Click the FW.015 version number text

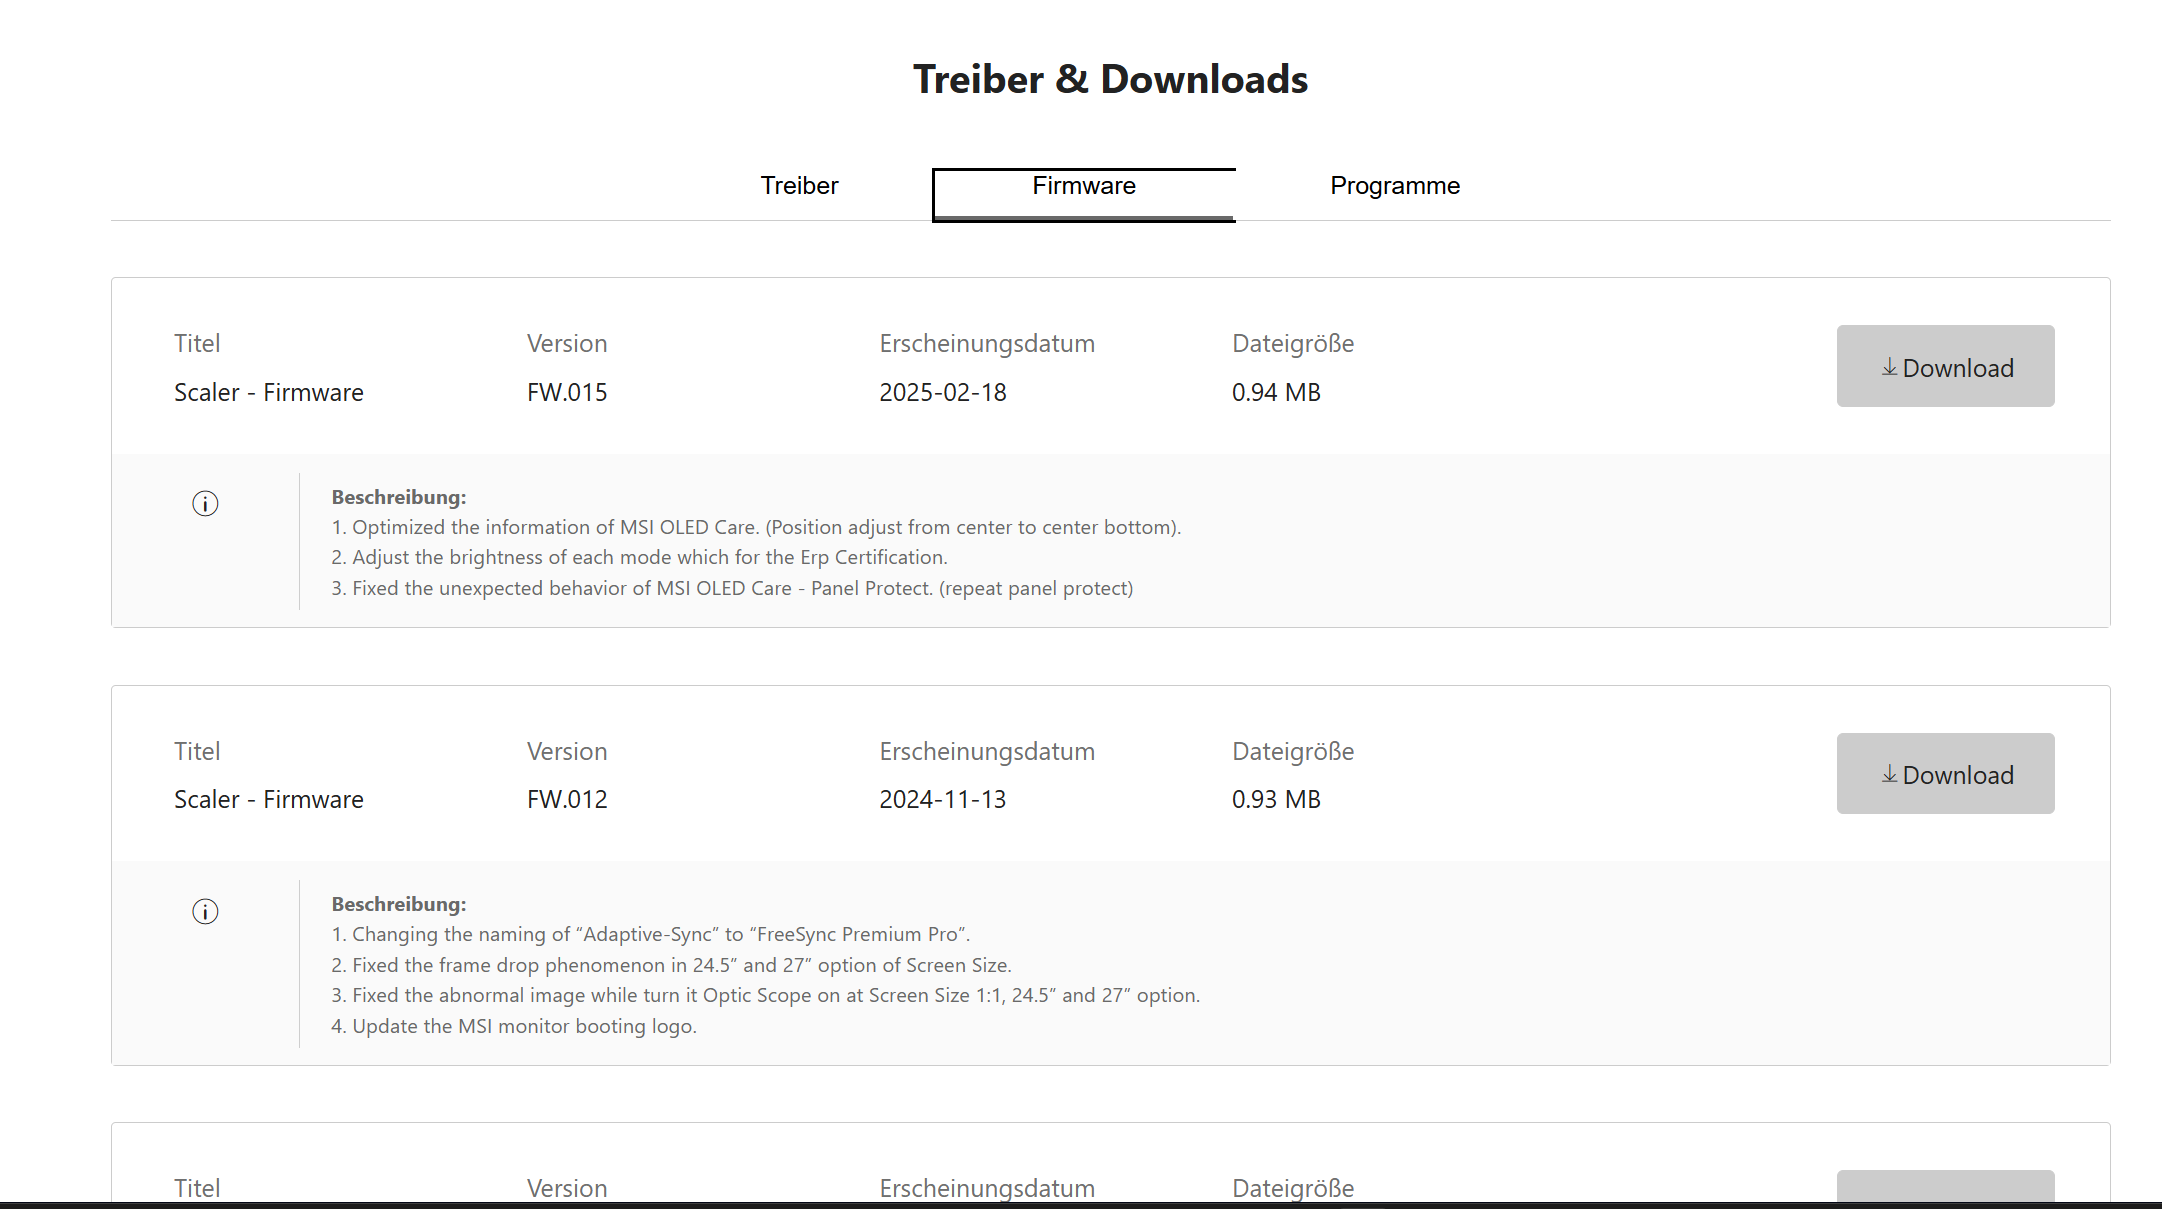566,392
